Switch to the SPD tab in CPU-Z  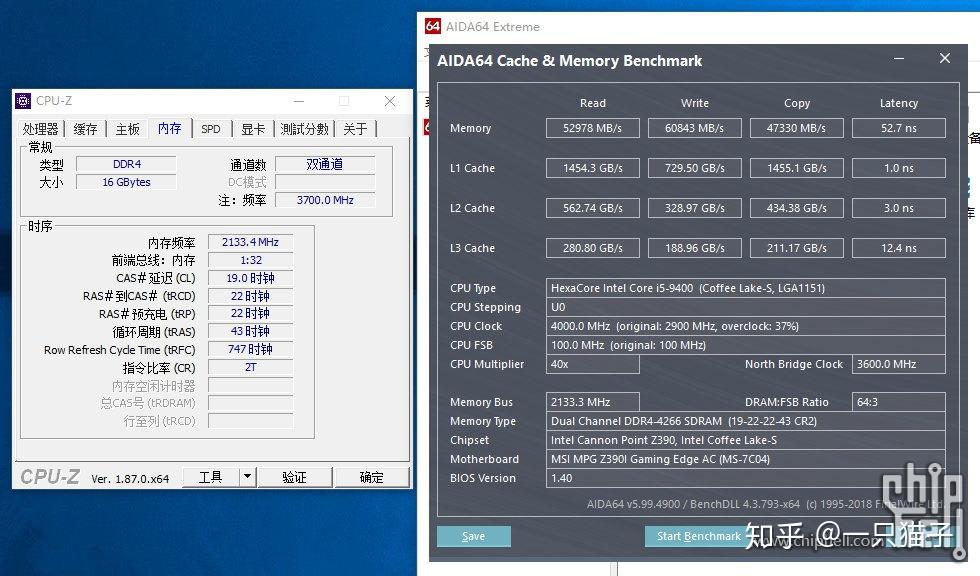point(211,129)
